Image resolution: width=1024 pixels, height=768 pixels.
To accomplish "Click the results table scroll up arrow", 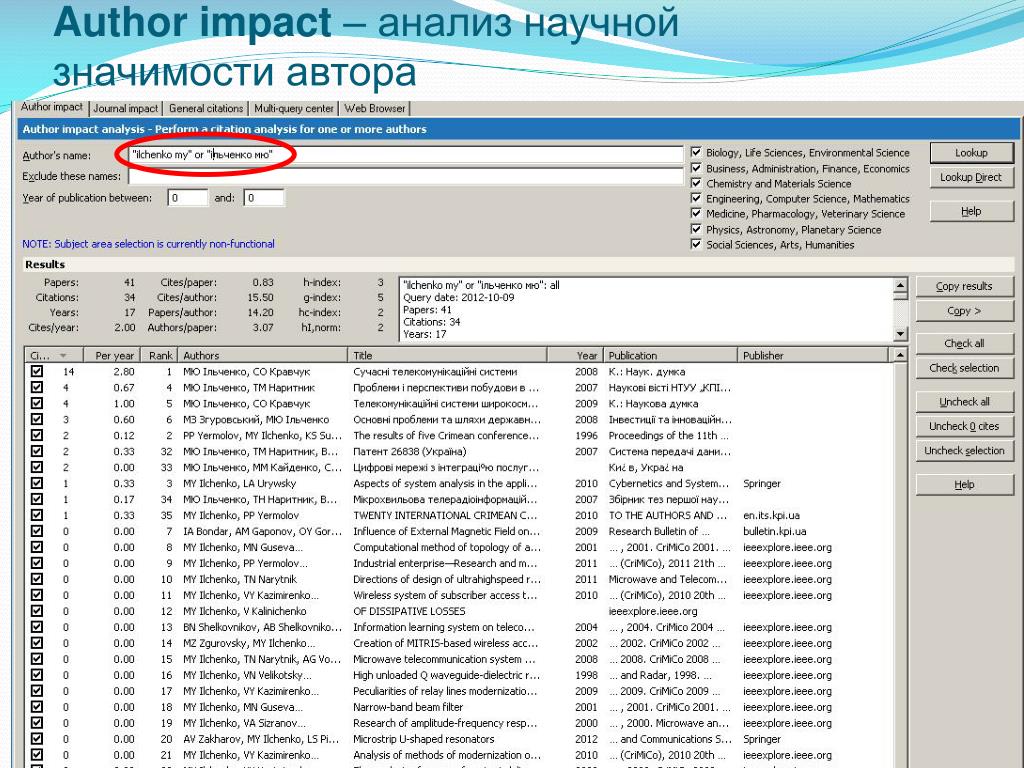I will tap(900, 355).
